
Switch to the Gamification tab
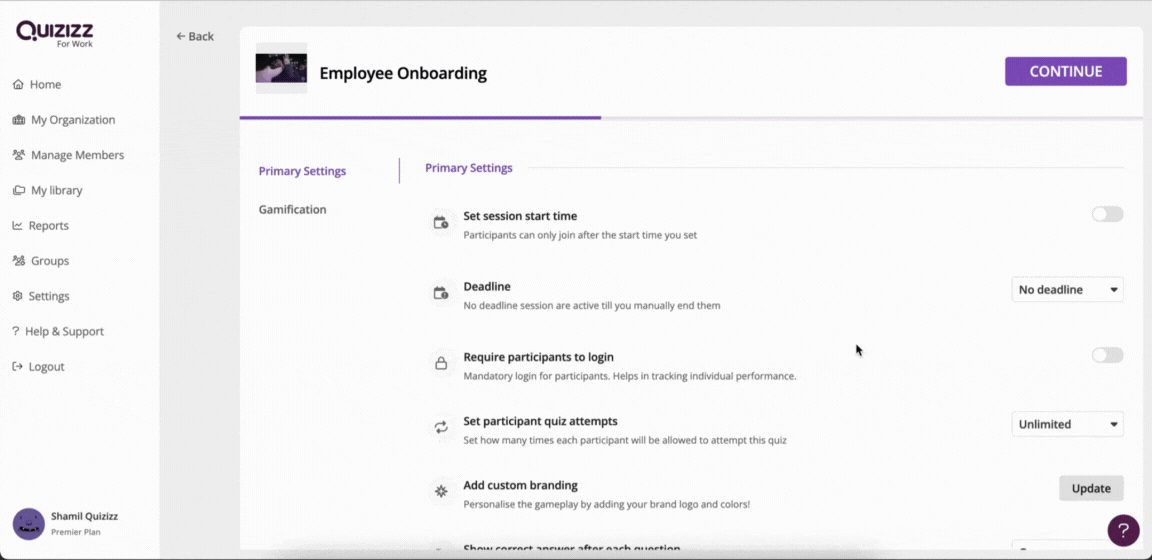pyautogui.click(x=292, y=209)
